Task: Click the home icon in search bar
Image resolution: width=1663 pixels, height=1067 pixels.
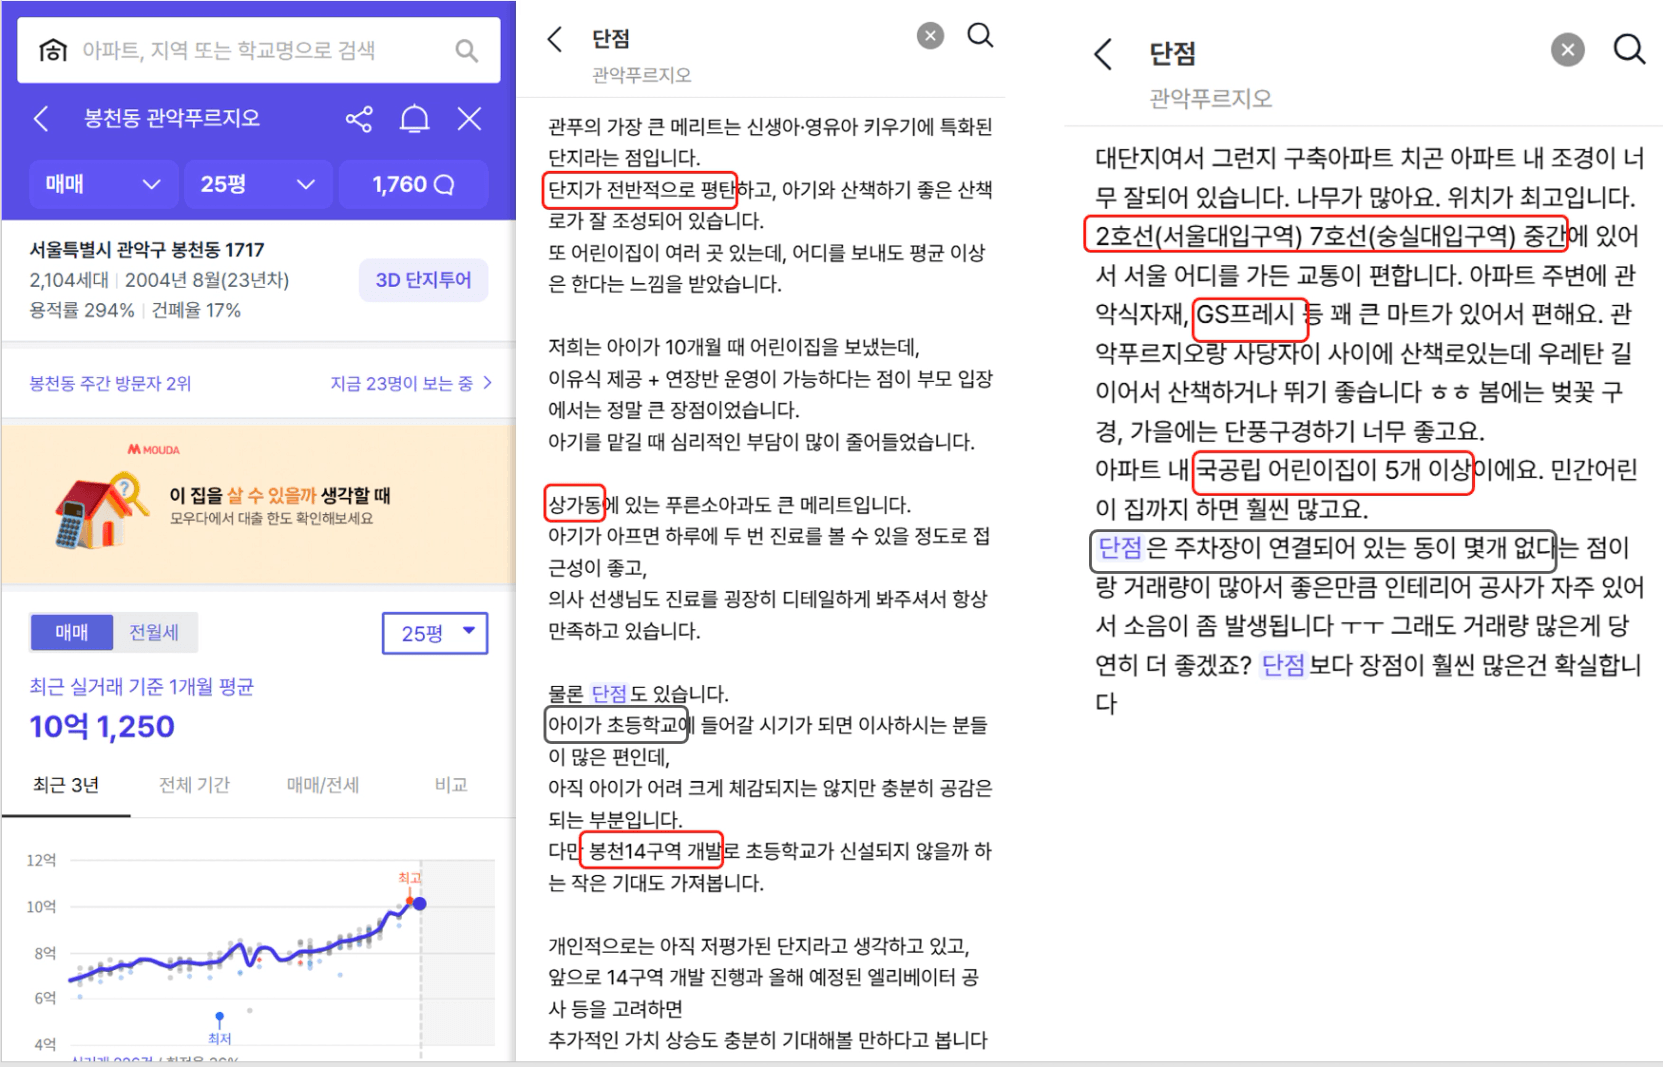Action: (53, 50)
